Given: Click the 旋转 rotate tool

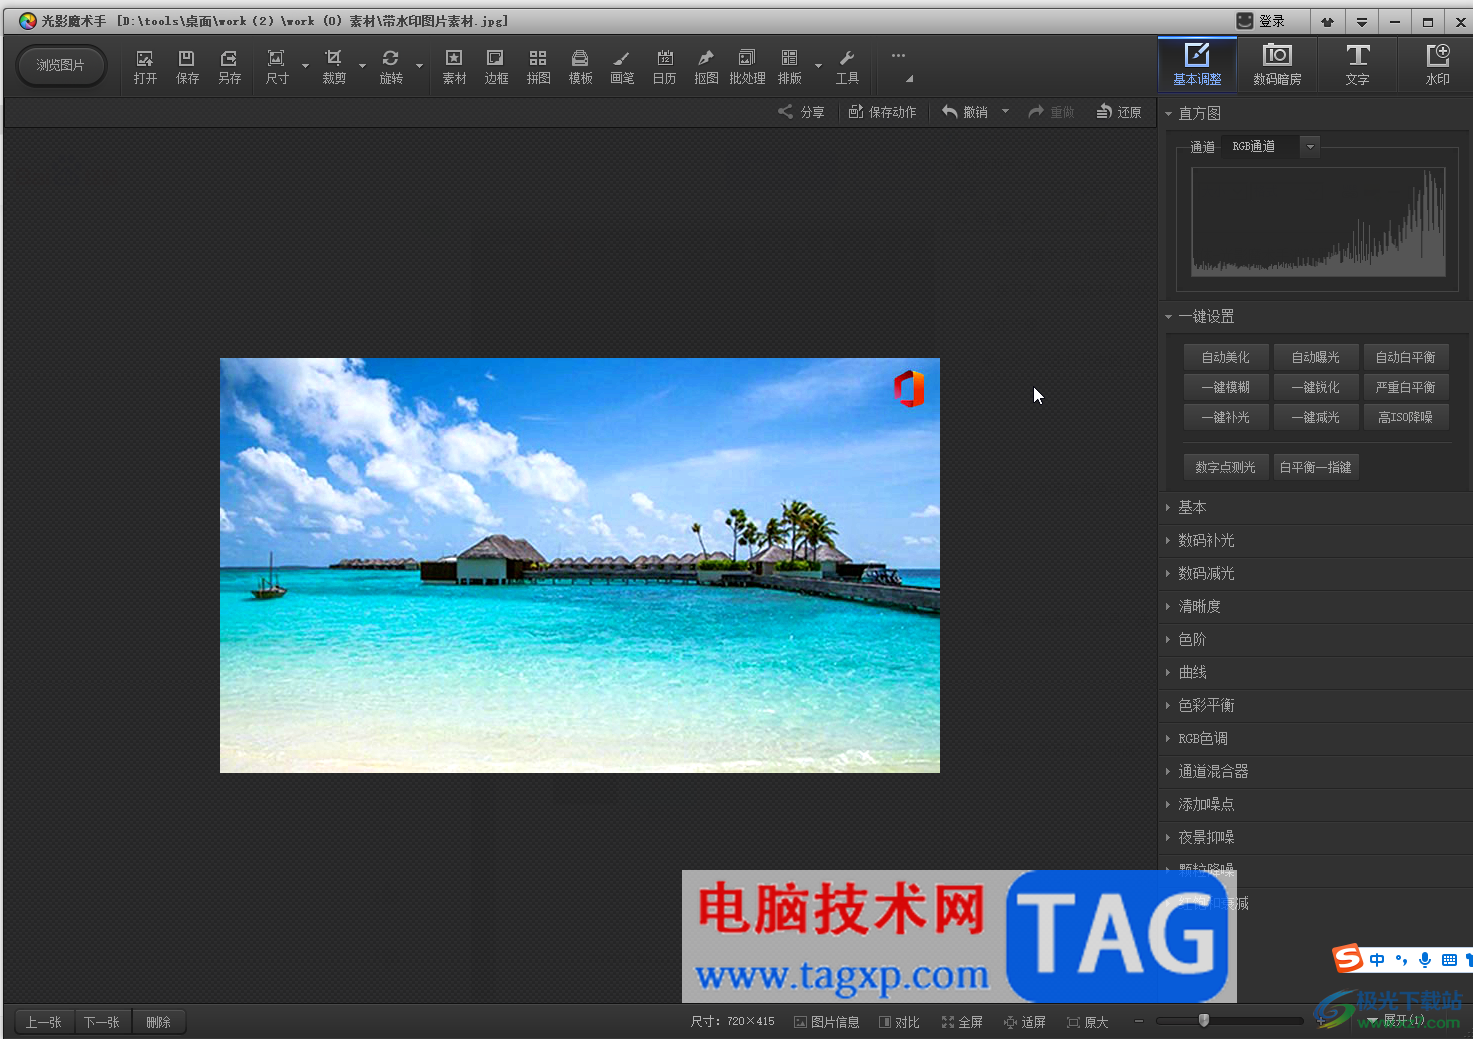Looking at the screenshot, I should tap(391, 67).
